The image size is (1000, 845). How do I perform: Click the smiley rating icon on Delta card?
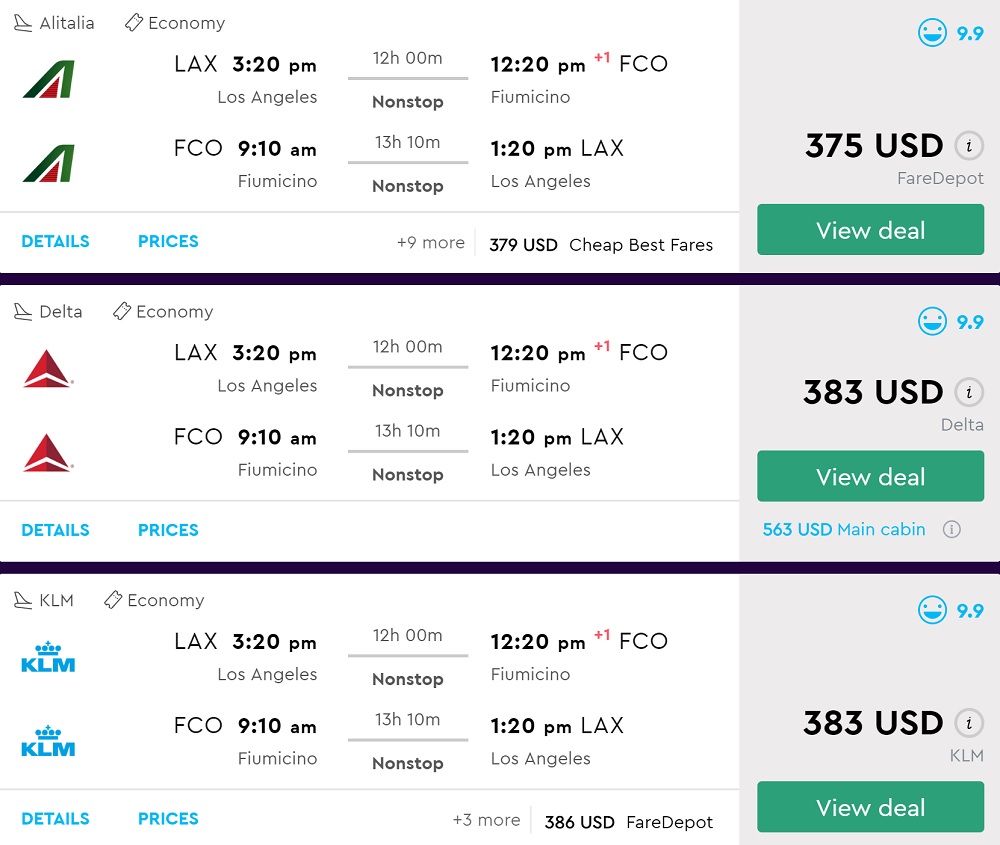click(932, 322)
